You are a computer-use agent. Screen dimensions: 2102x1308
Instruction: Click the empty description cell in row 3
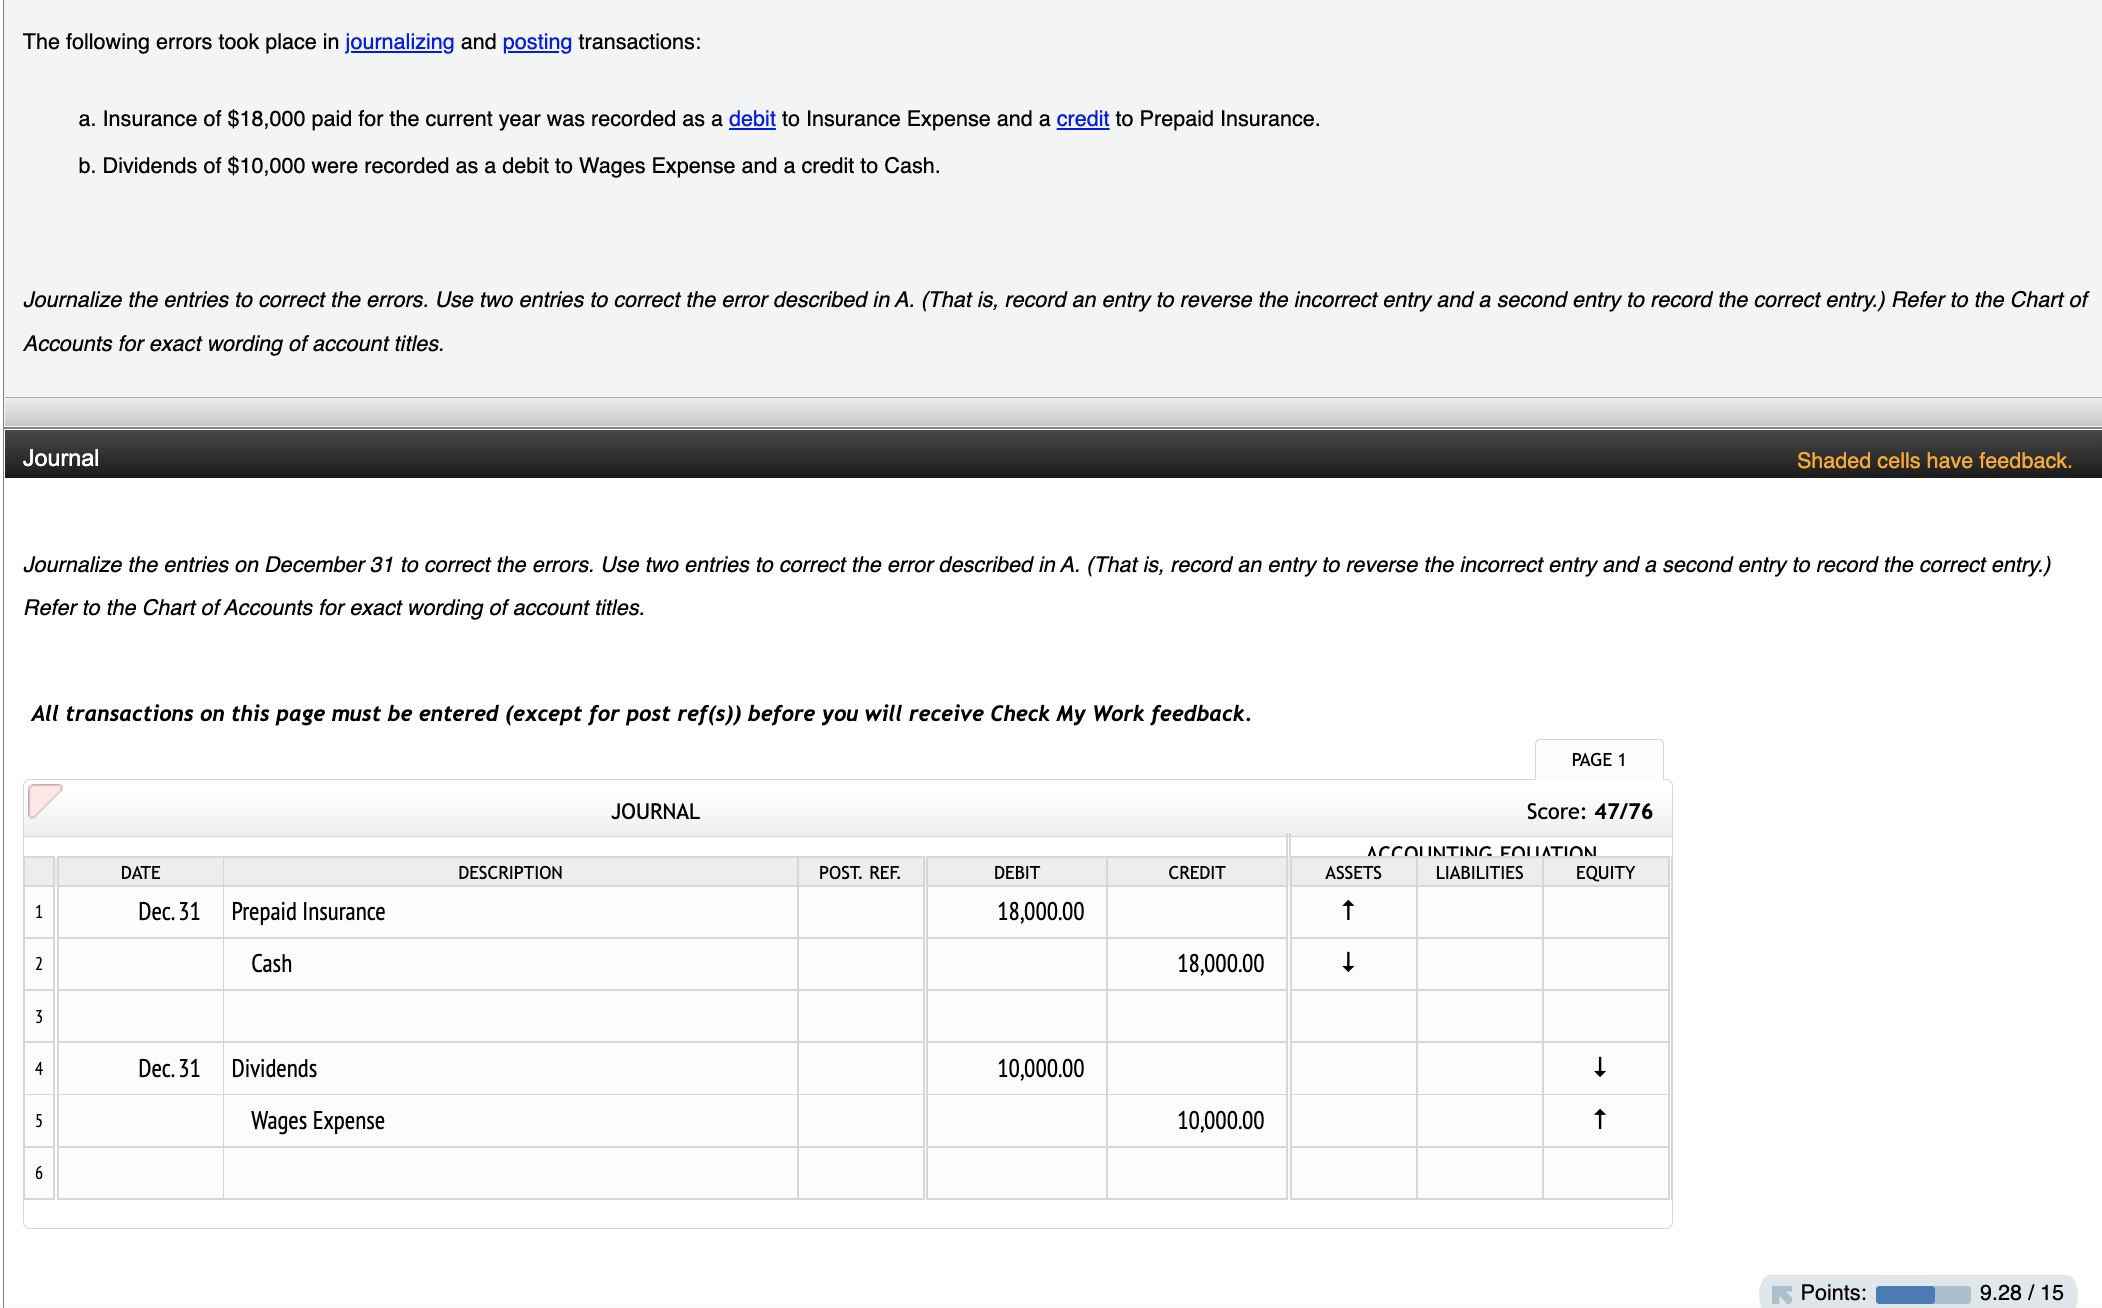tap(510, 1016)
